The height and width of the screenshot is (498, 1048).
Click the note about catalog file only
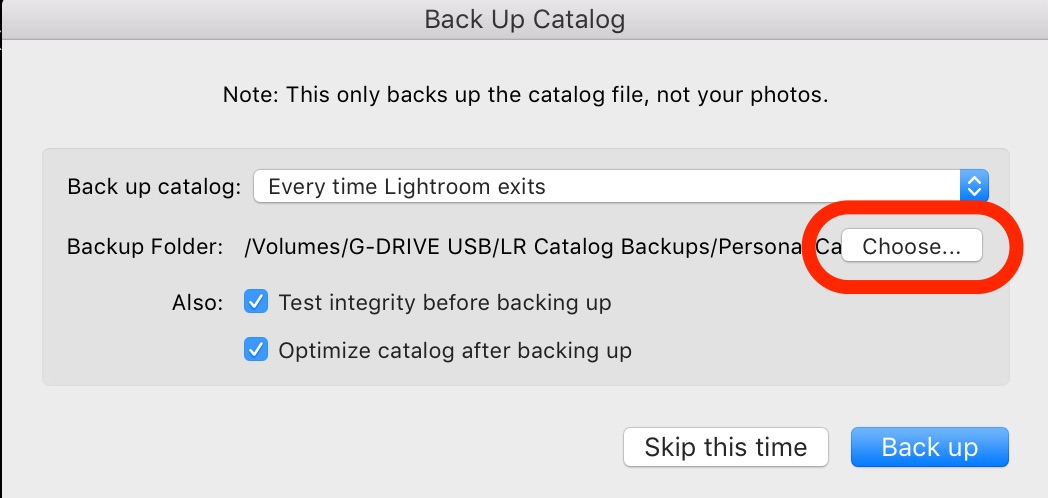525,96
